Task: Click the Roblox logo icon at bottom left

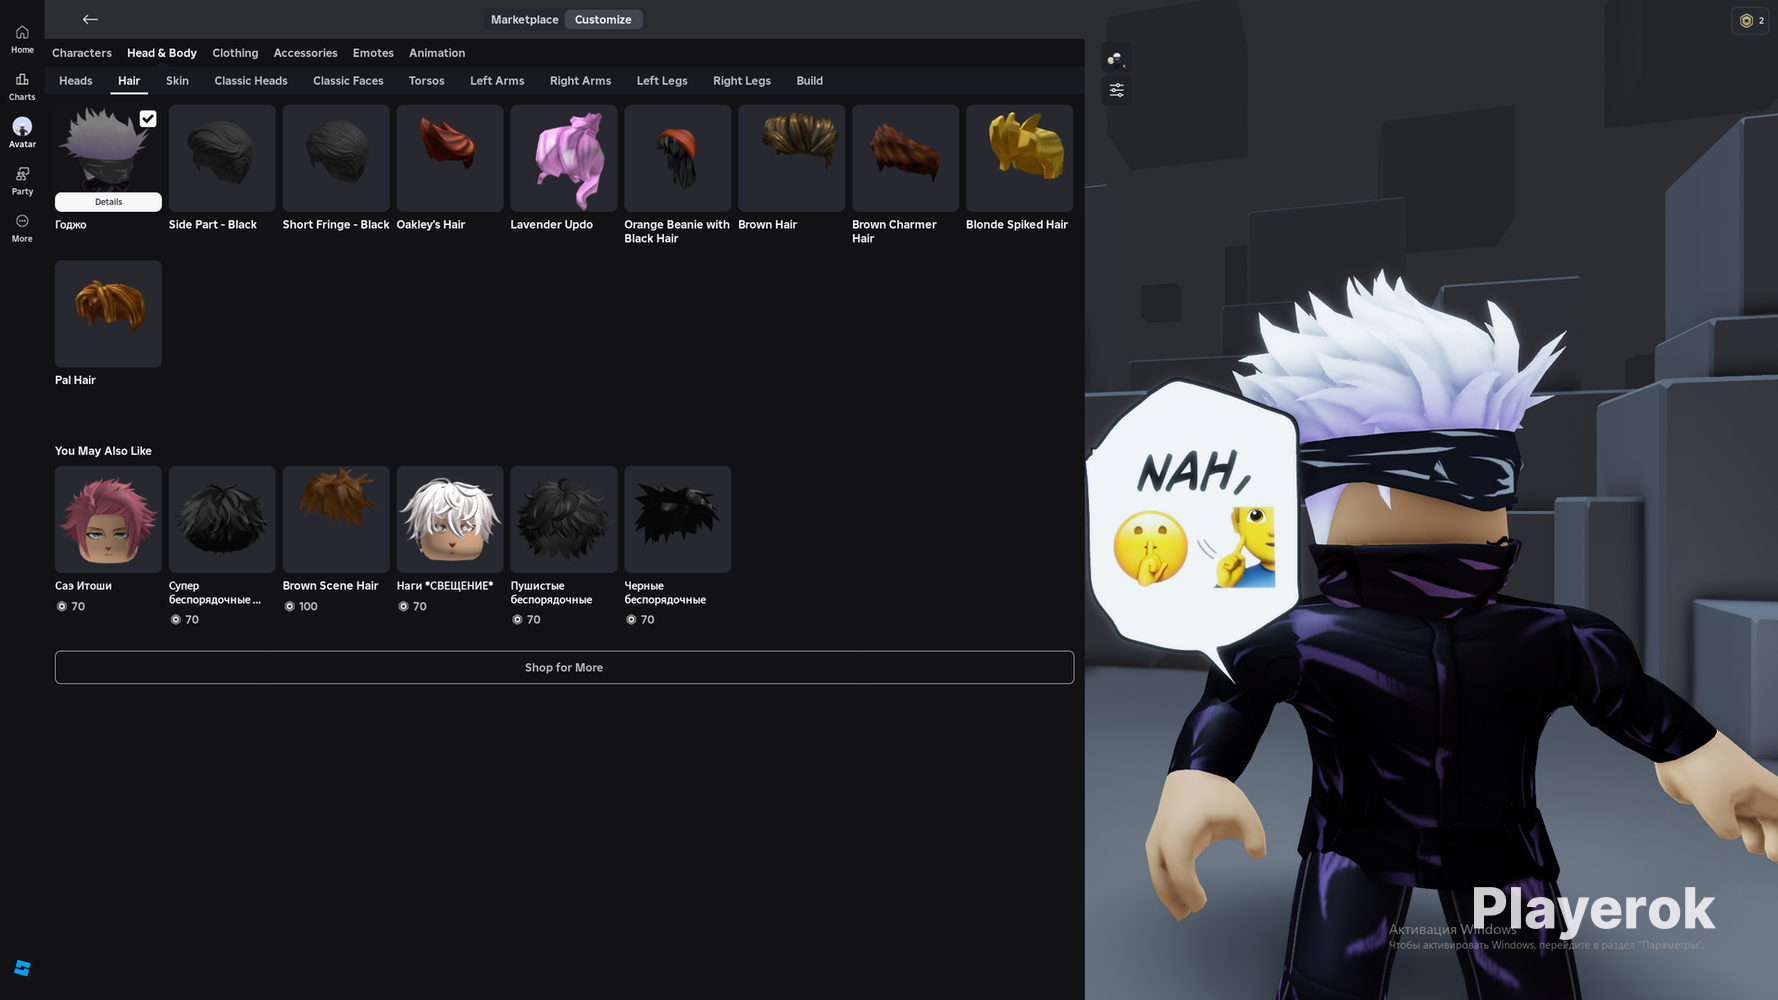Action: pos(22,968)
